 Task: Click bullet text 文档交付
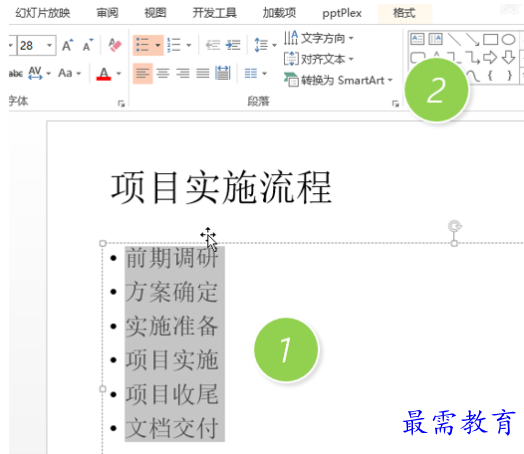(172, 428)
